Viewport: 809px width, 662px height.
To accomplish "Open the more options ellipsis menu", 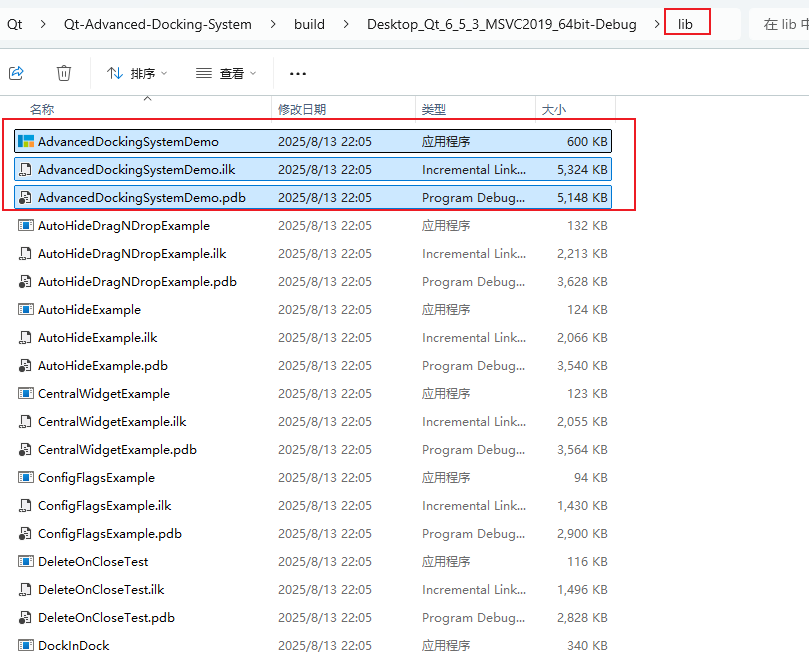I will [x=298, y=74].
